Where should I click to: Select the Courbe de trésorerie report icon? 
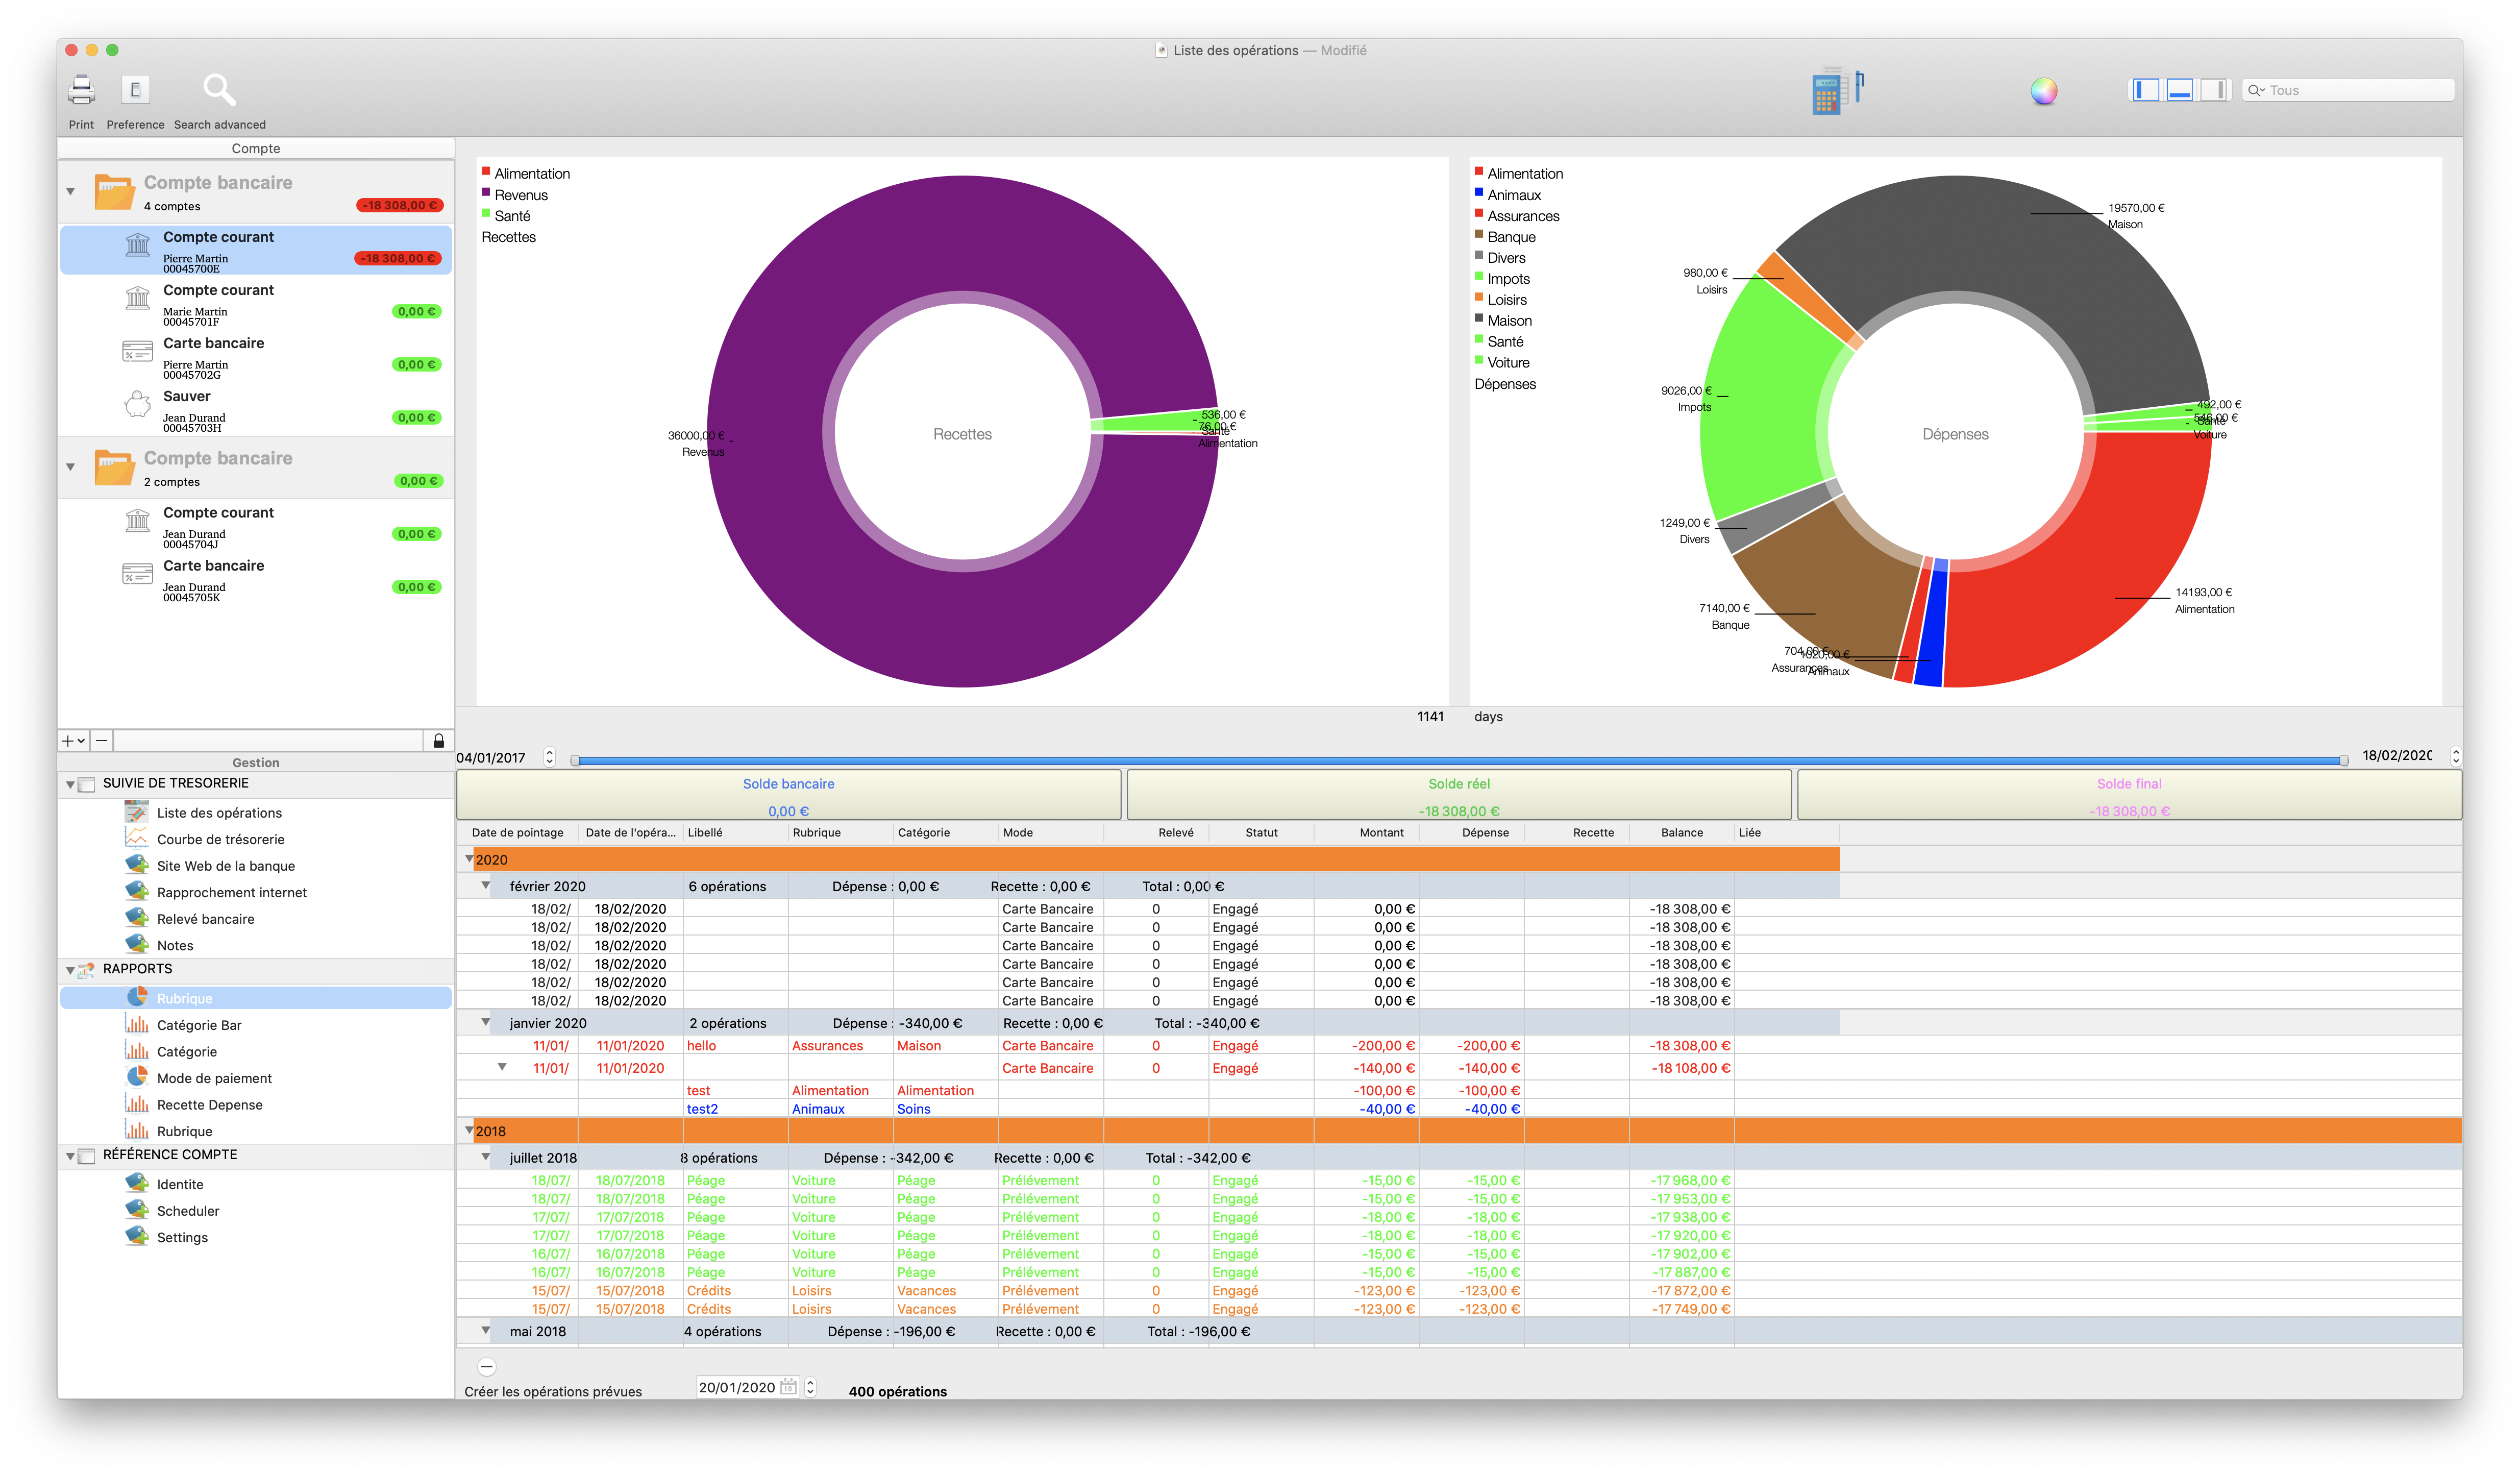pos(136,839)
